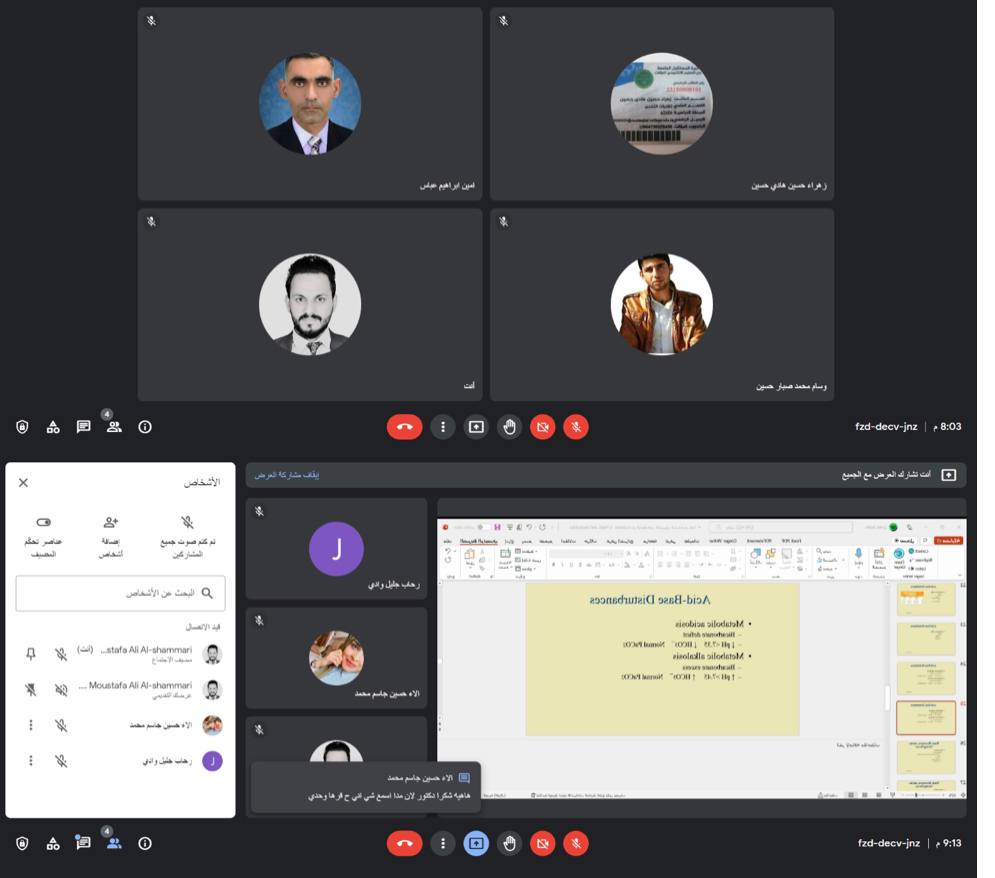Click host controls shield icon in 8:03 bar
The width and height of the screenshot is (995, 878).
(x=22, y=427)
